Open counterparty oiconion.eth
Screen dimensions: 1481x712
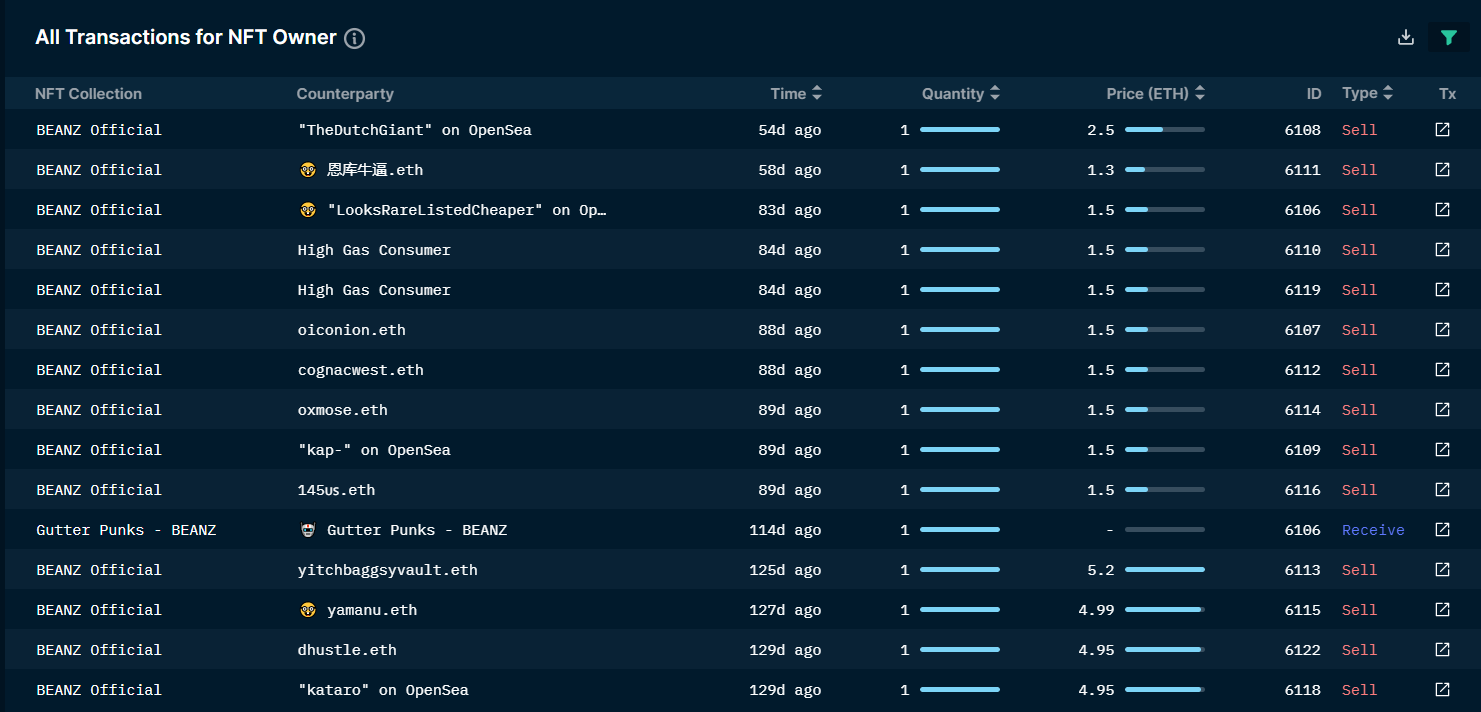point(351,330)
